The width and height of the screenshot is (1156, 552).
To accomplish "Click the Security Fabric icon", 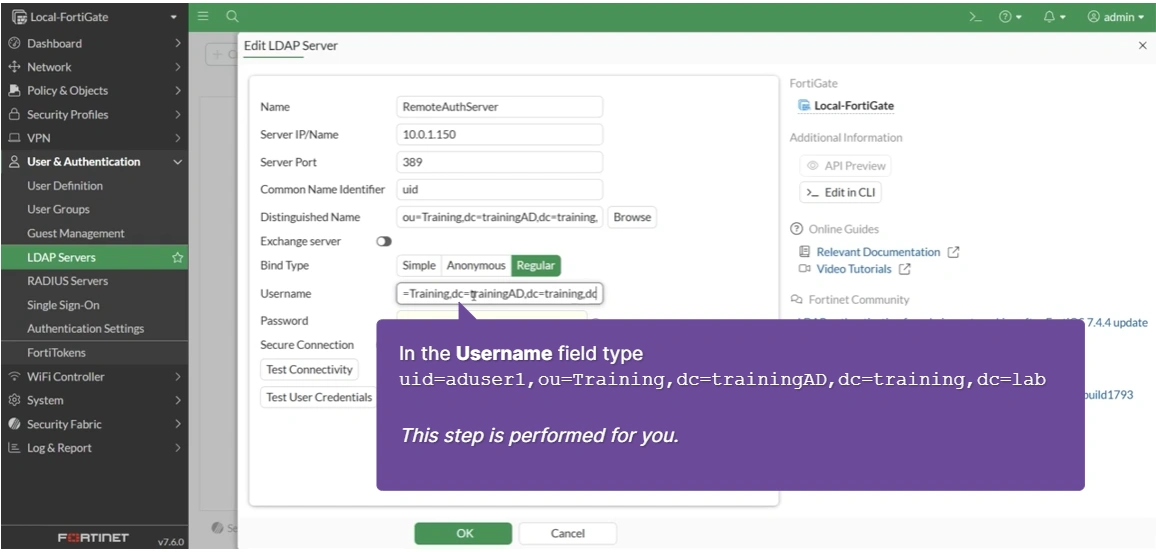I will pos(13,424).
